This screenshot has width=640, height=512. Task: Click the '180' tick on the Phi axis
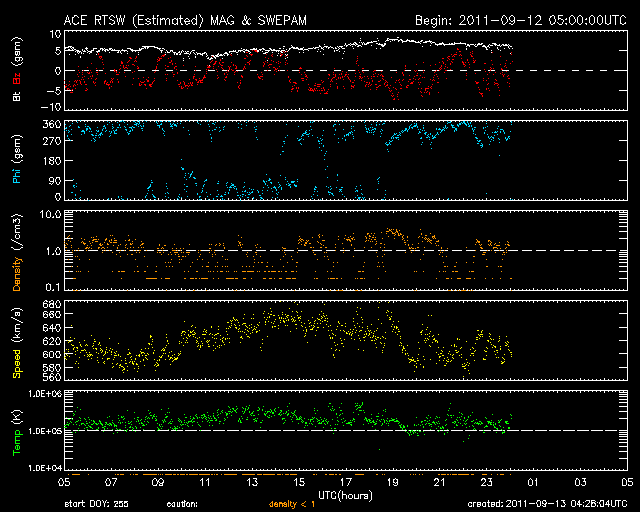[52, 161]
